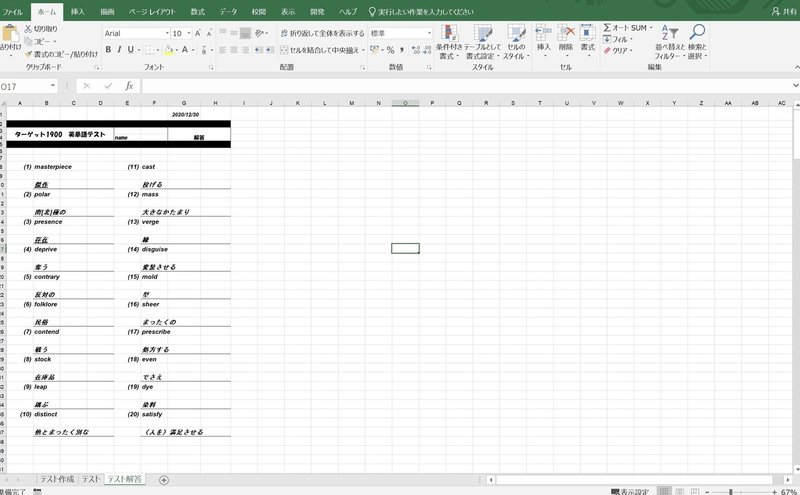Open Sort and Filter (並べ替えとフィルター)
The height and width of the screenshot is (495, 800).
(669, 42)
